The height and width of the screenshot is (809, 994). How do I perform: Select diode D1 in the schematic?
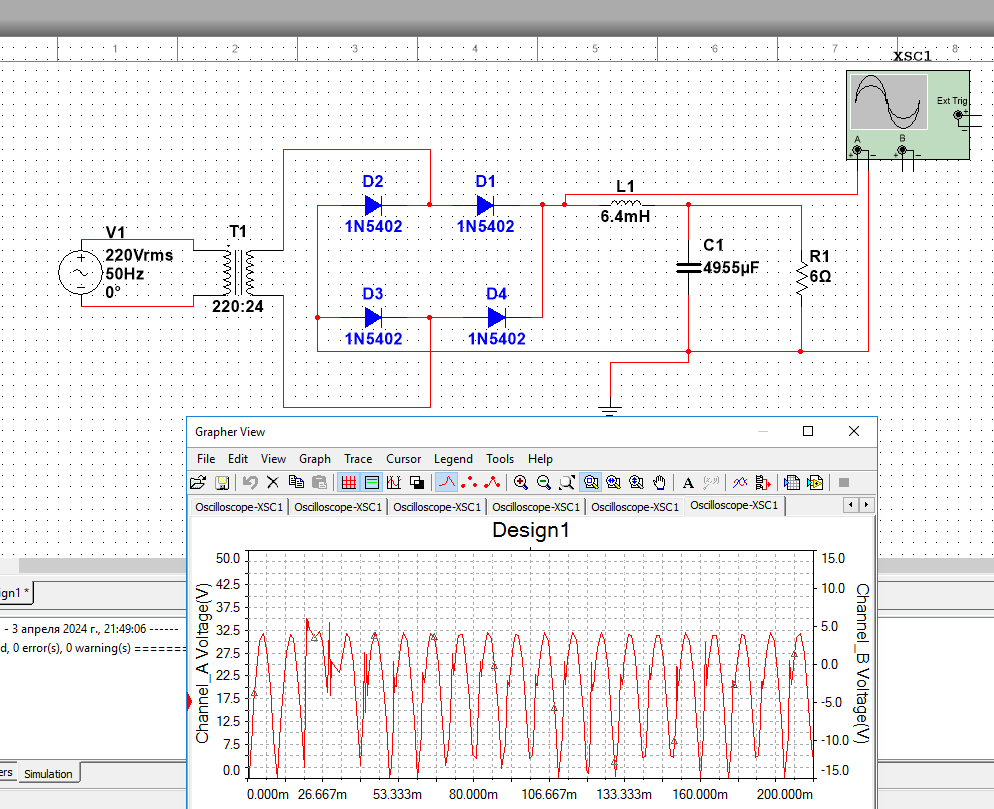pos(486,205)
